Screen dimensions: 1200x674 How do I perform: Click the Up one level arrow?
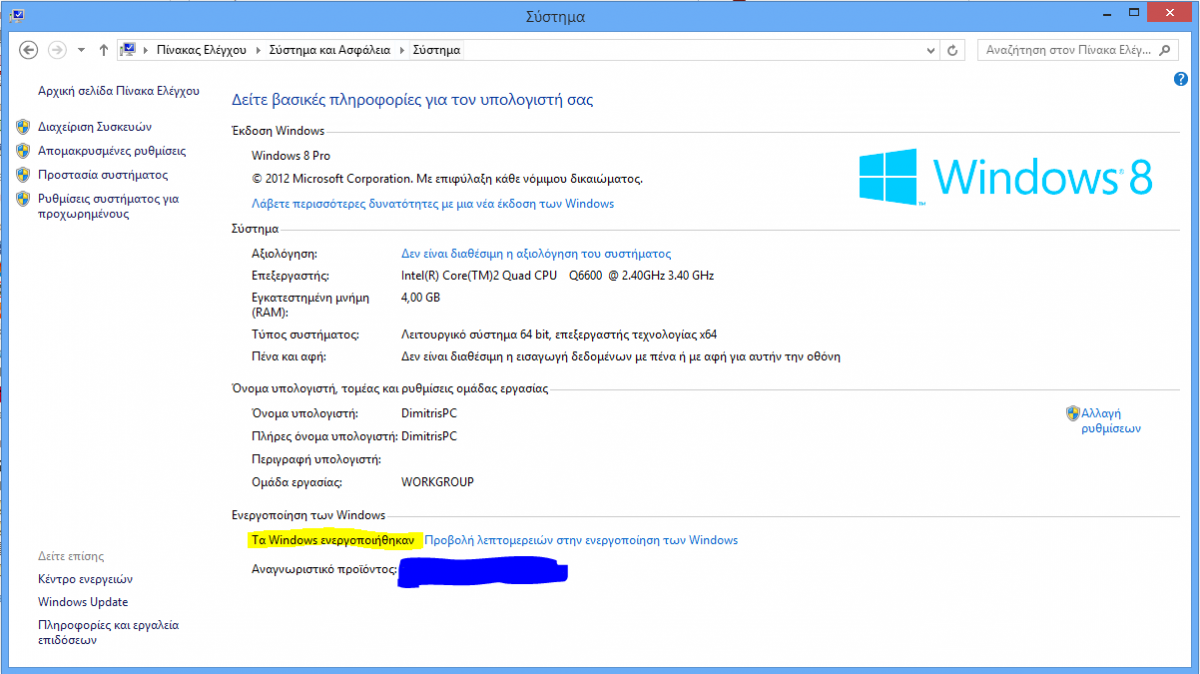point(103,50)
